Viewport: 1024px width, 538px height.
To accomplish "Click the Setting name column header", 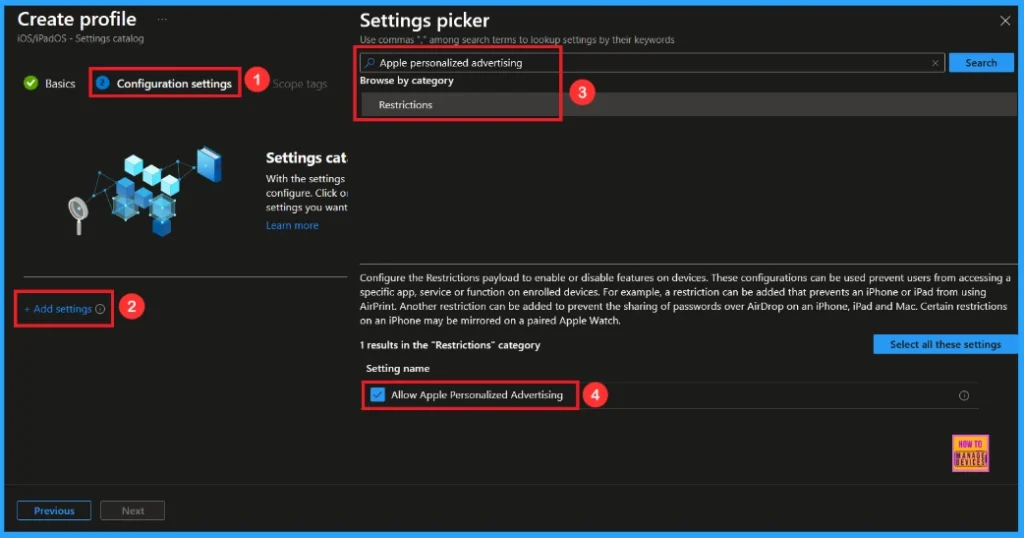I will 398,368.
